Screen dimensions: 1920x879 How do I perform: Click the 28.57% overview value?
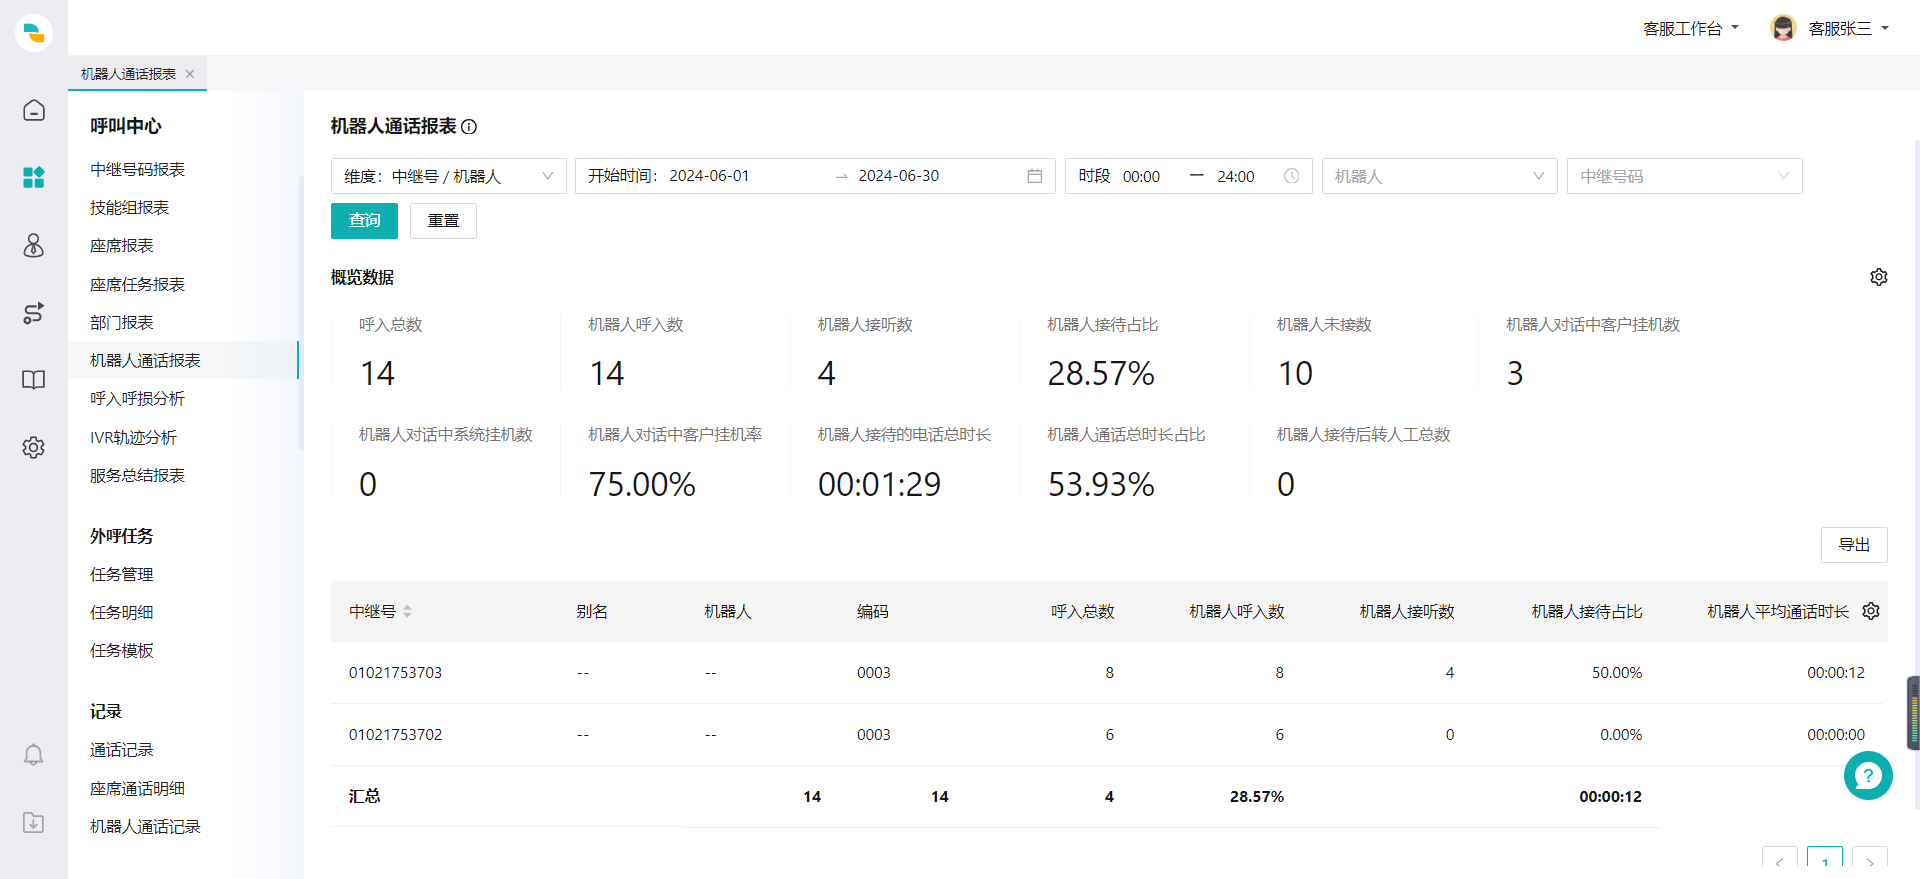coord(1101,374)
